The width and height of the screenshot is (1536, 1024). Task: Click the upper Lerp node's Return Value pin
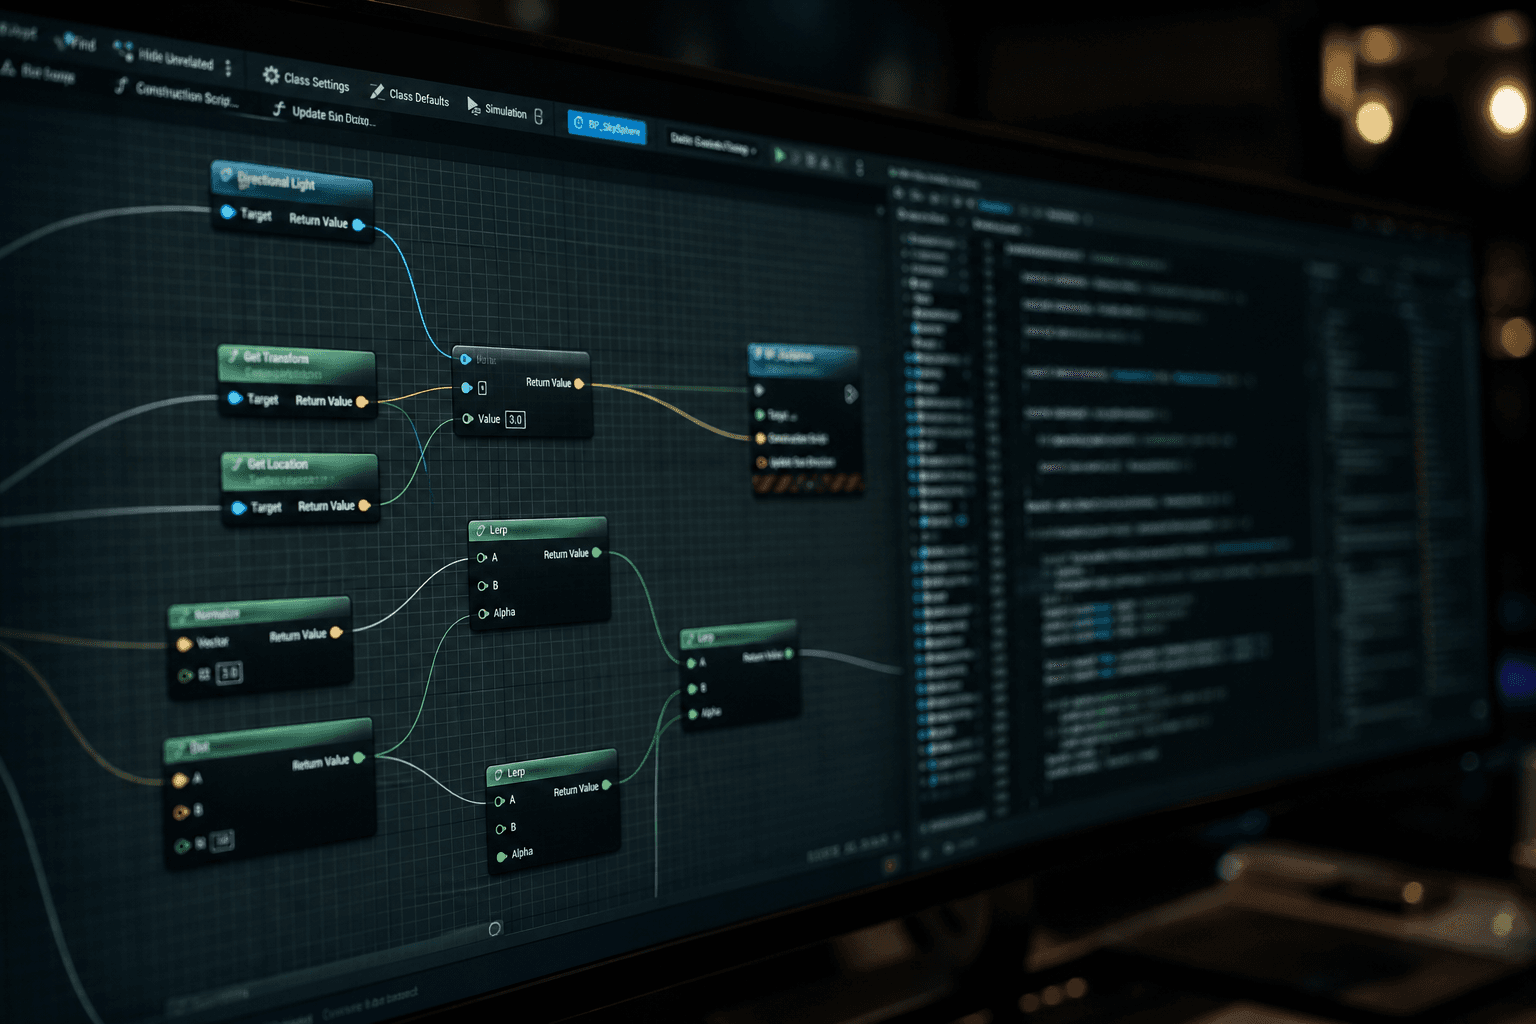(x=597, y=553)
